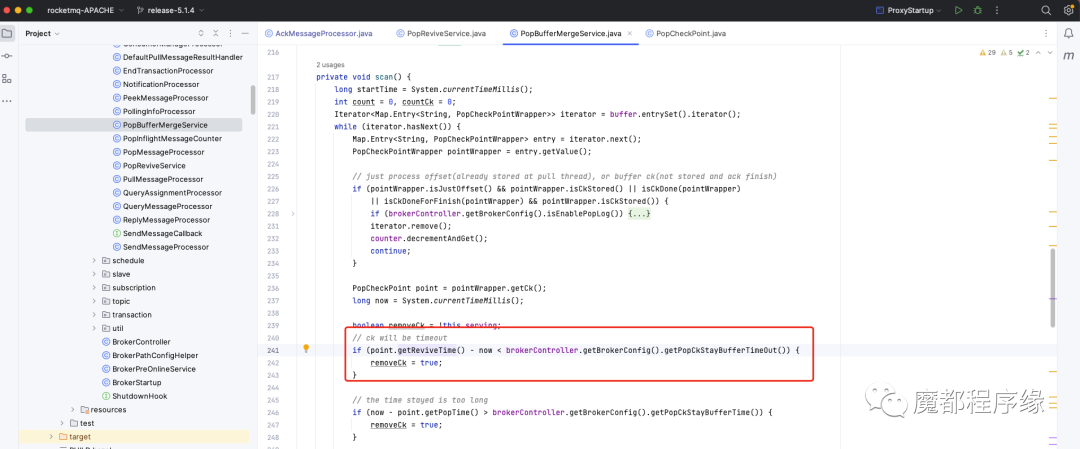Click Expand/Select Opened File icon in Project panel
This screenshot has height=449, width=1080.
point(201,33)
